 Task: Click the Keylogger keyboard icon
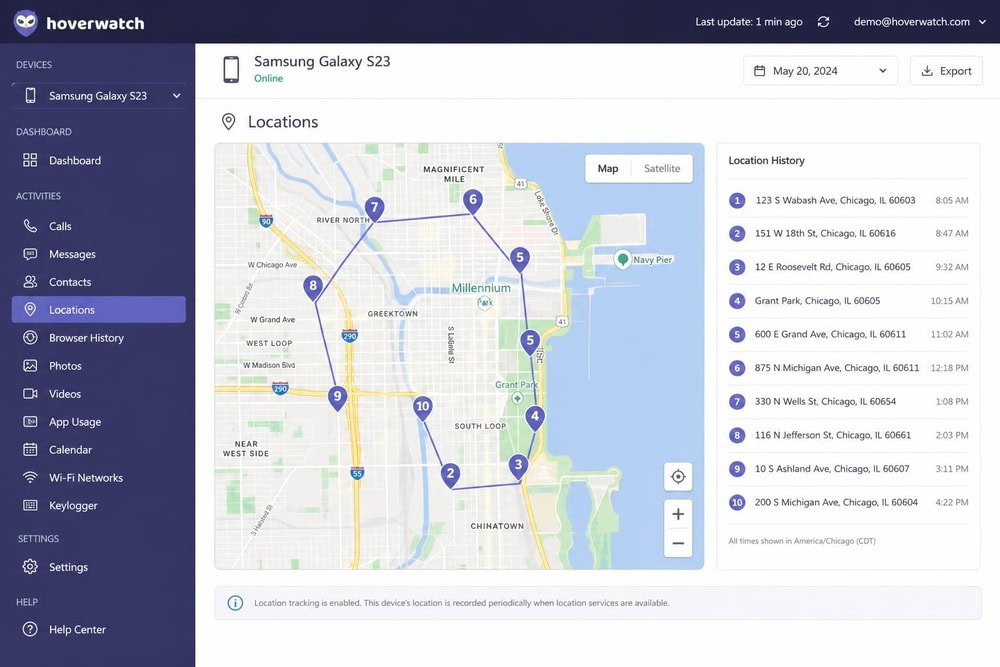pyautogui.click(x=30, y=506)
